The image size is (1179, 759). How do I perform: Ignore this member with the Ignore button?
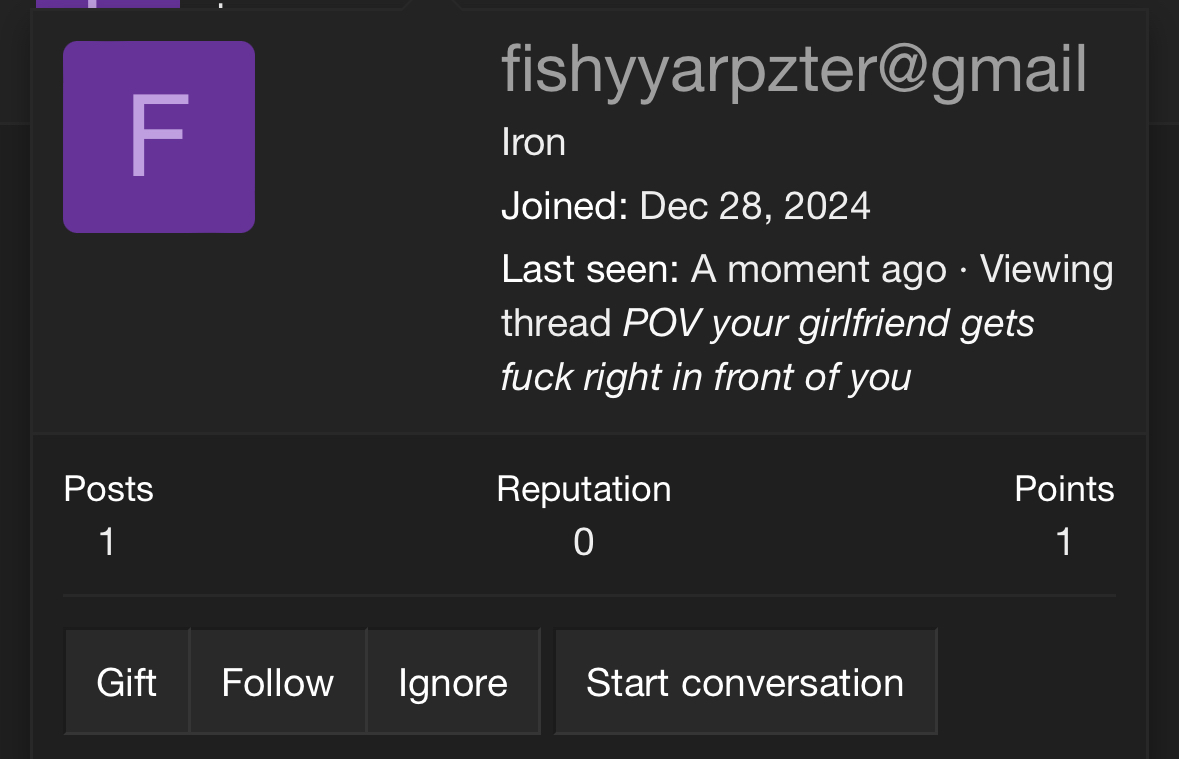tap(453, 682)
